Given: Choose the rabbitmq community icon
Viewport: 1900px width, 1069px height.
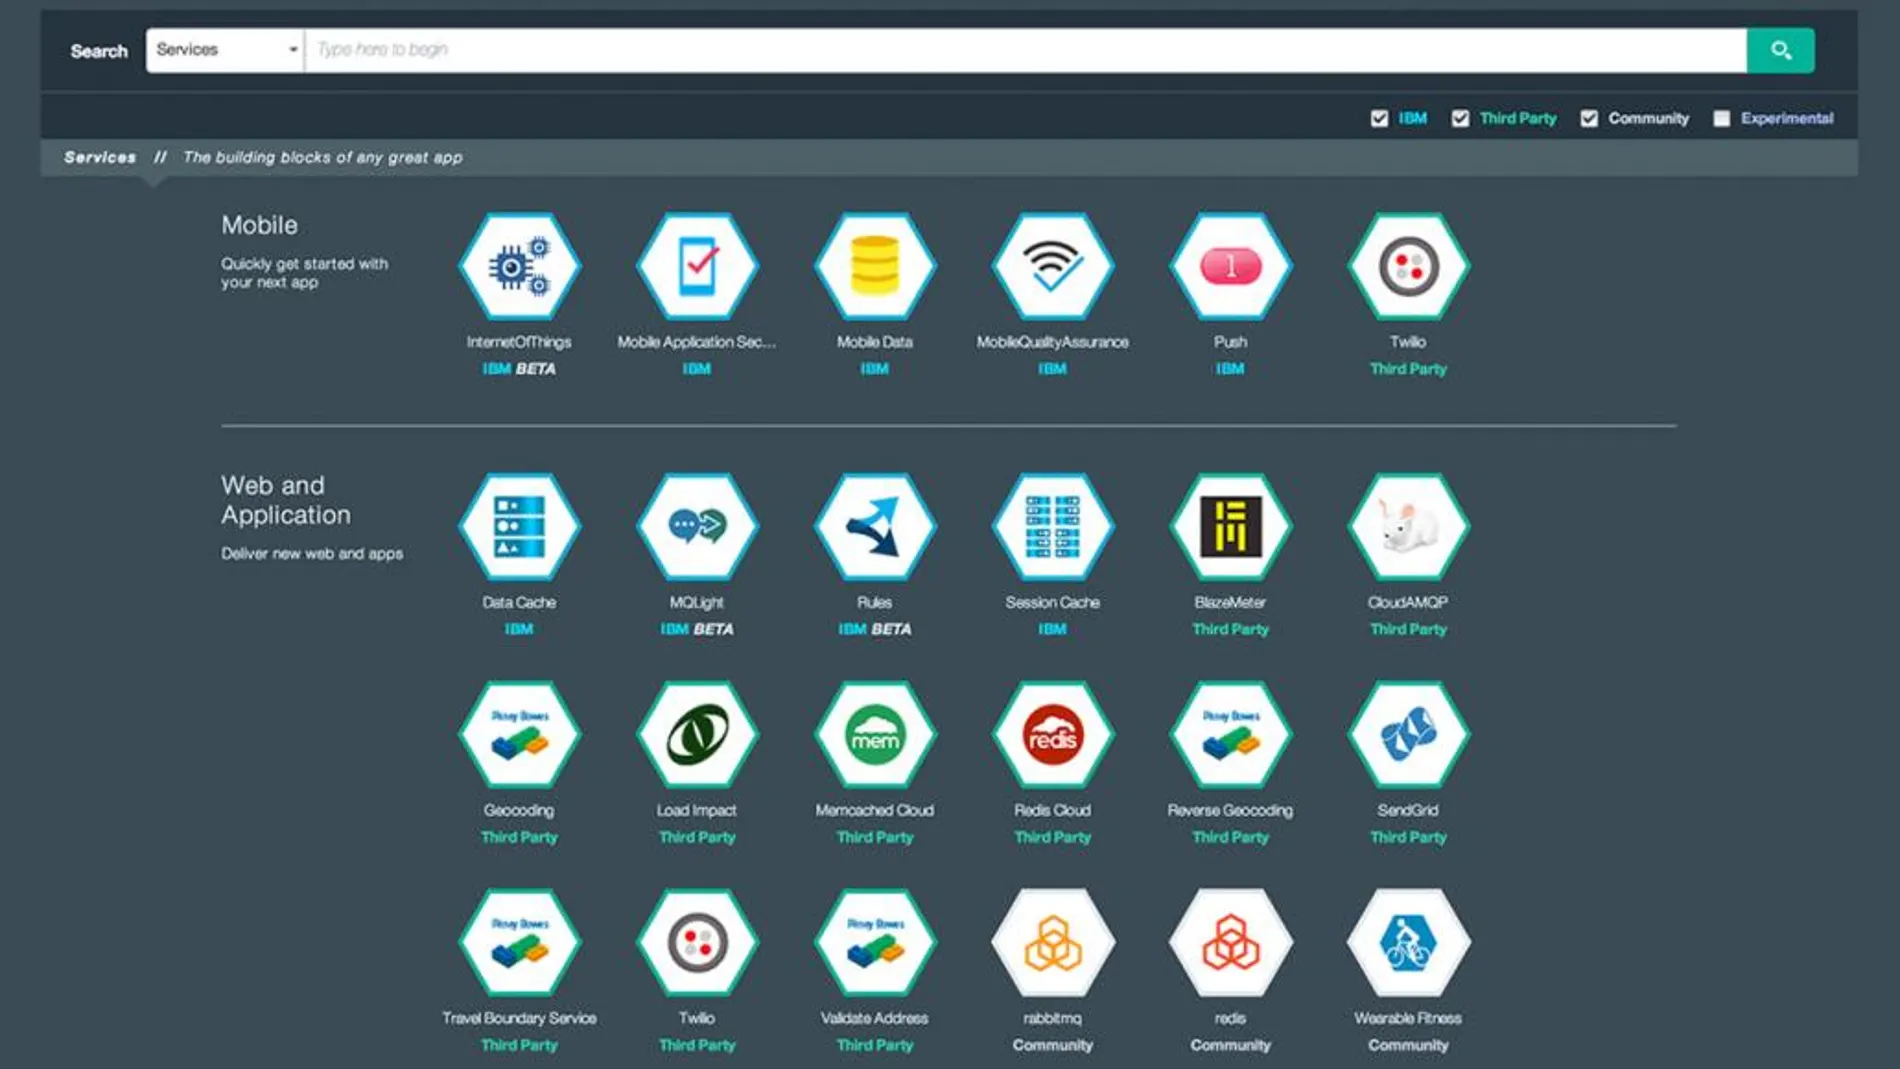Looking at the screenshot, I should (1052, 943).
